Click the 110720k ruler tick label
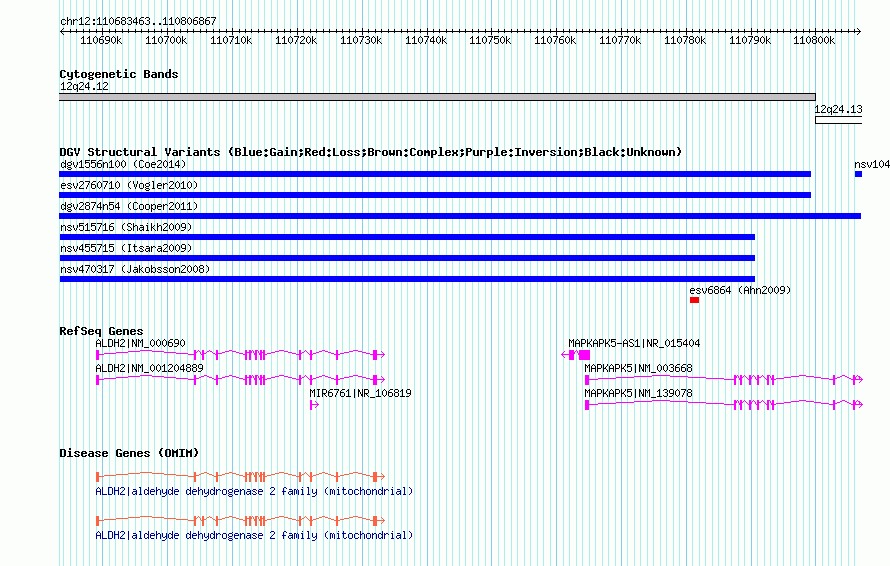This screenshot has height=566, width=890. click(296, 40)
